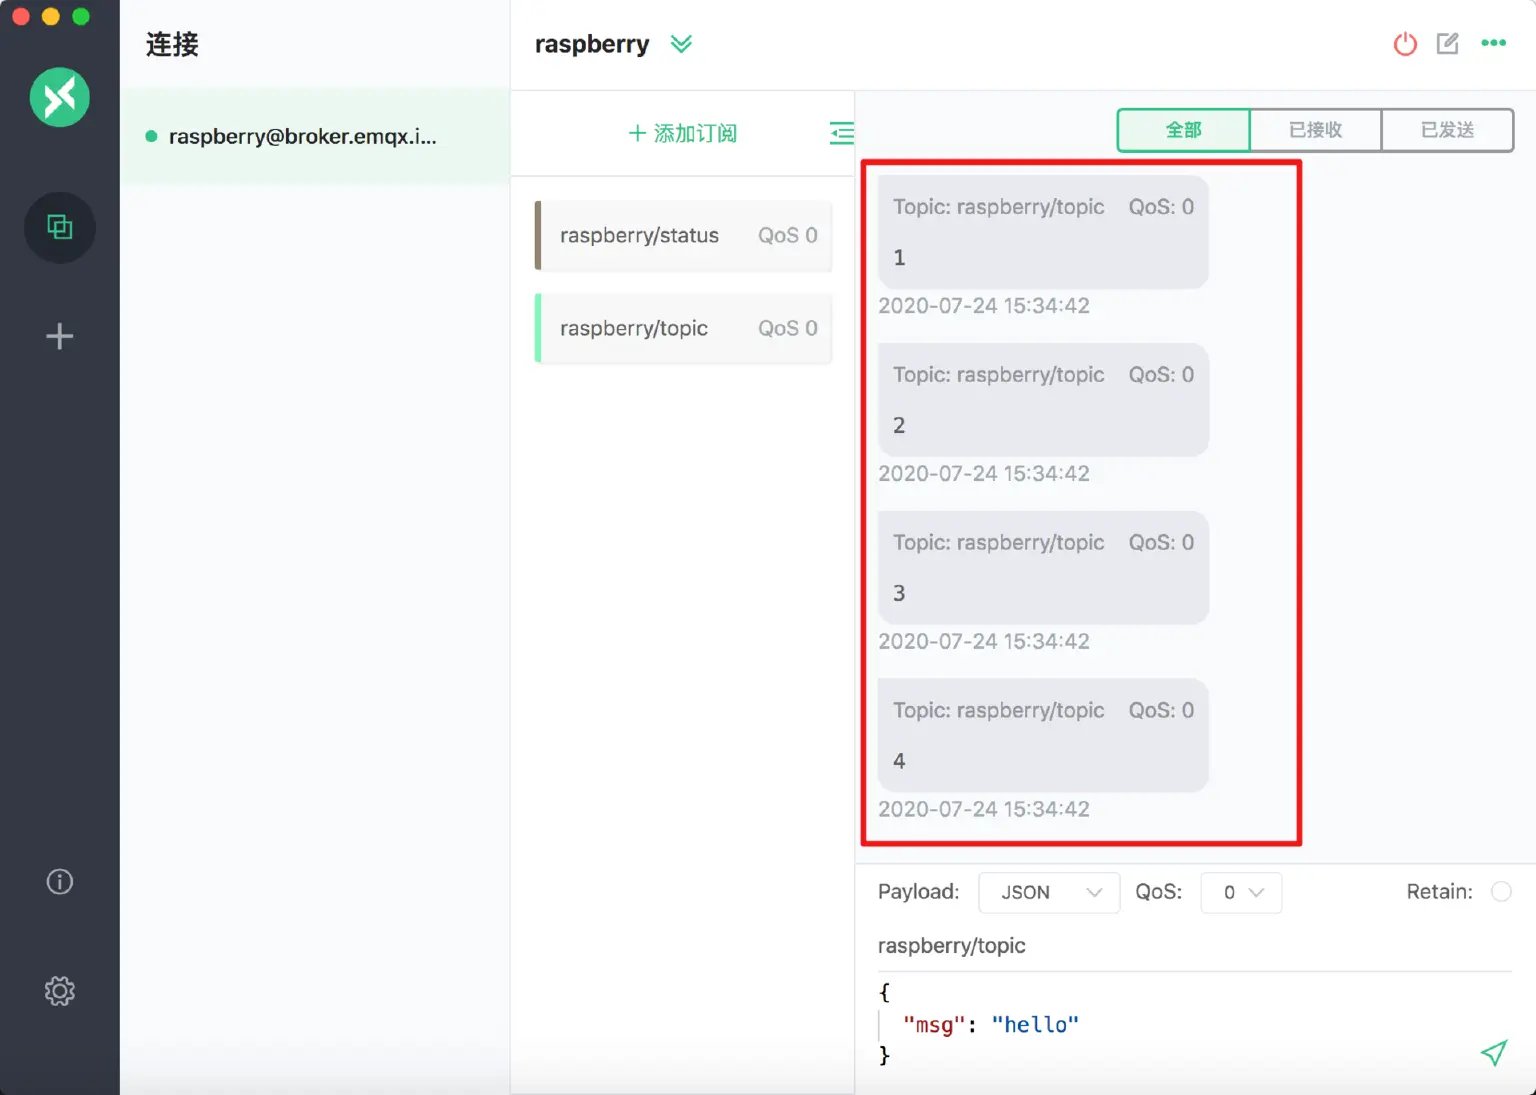Expand the raspberry connection details chevron
The width and height of the screenshot is (1536, 1095).
coord(681,44)
